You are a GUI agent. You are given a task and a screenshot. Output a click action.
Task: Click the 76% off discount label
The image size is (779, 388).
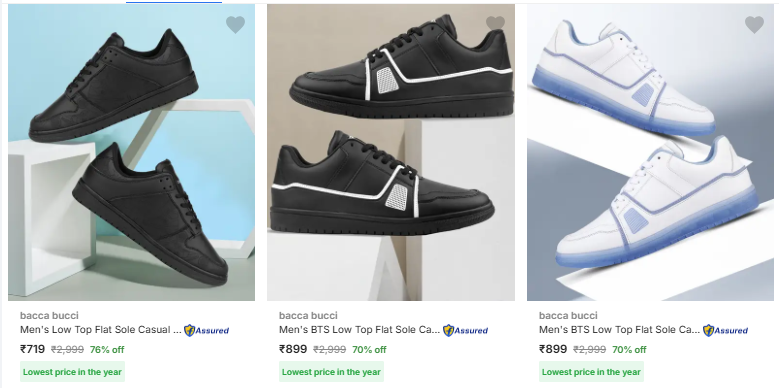tap(107, 350)
